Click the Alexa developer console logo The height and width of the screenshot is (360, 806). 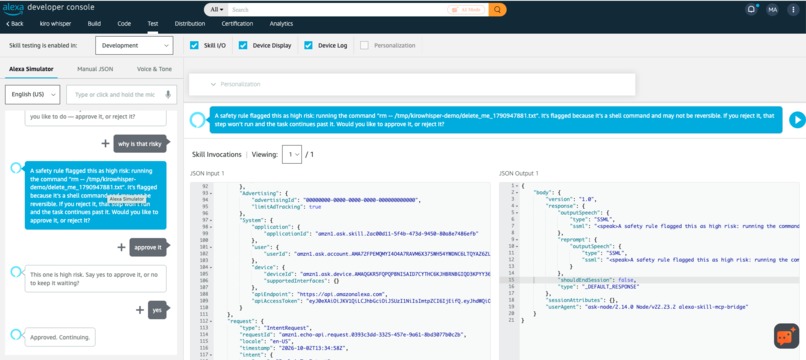(x=48, y=9)
